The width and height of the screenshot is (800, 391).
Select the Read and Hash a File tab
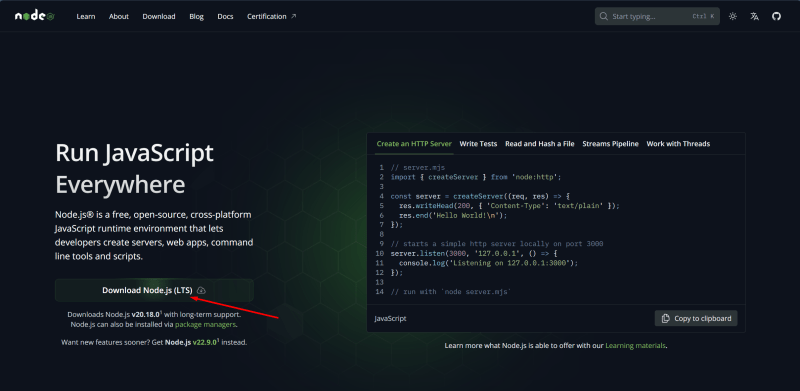(540, 144)
